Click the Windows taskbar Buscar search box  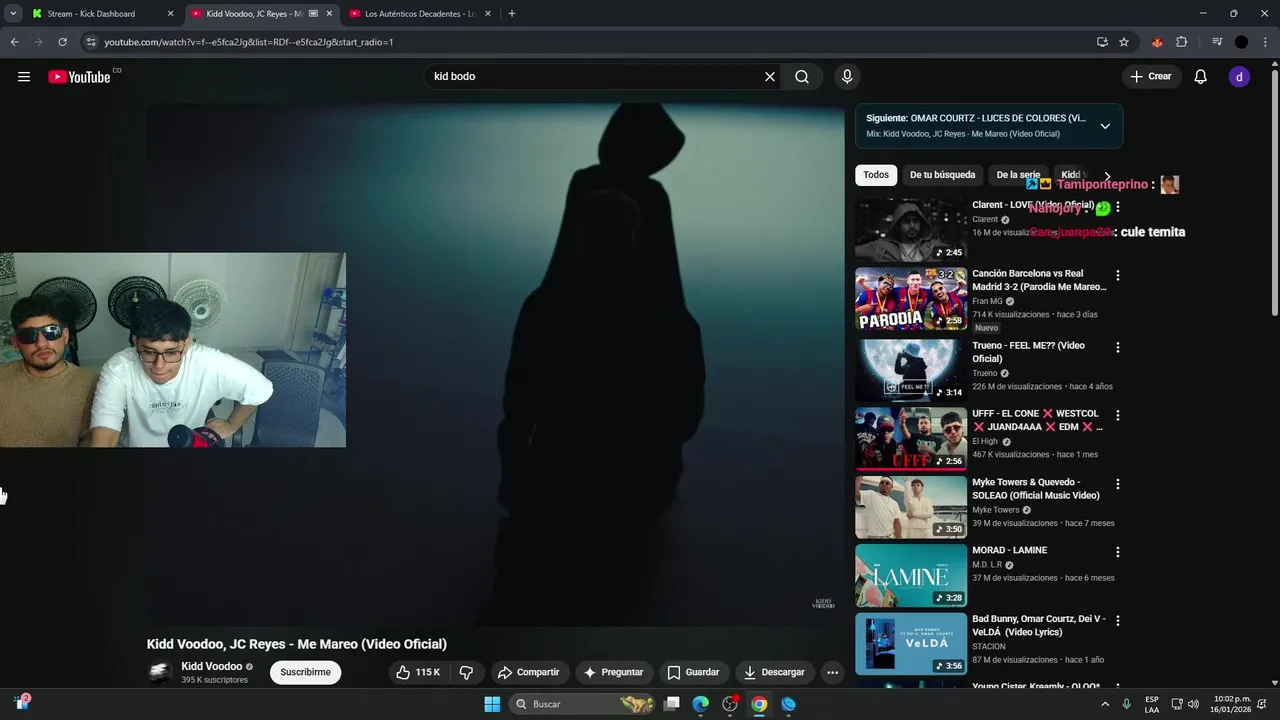(583, 704)
